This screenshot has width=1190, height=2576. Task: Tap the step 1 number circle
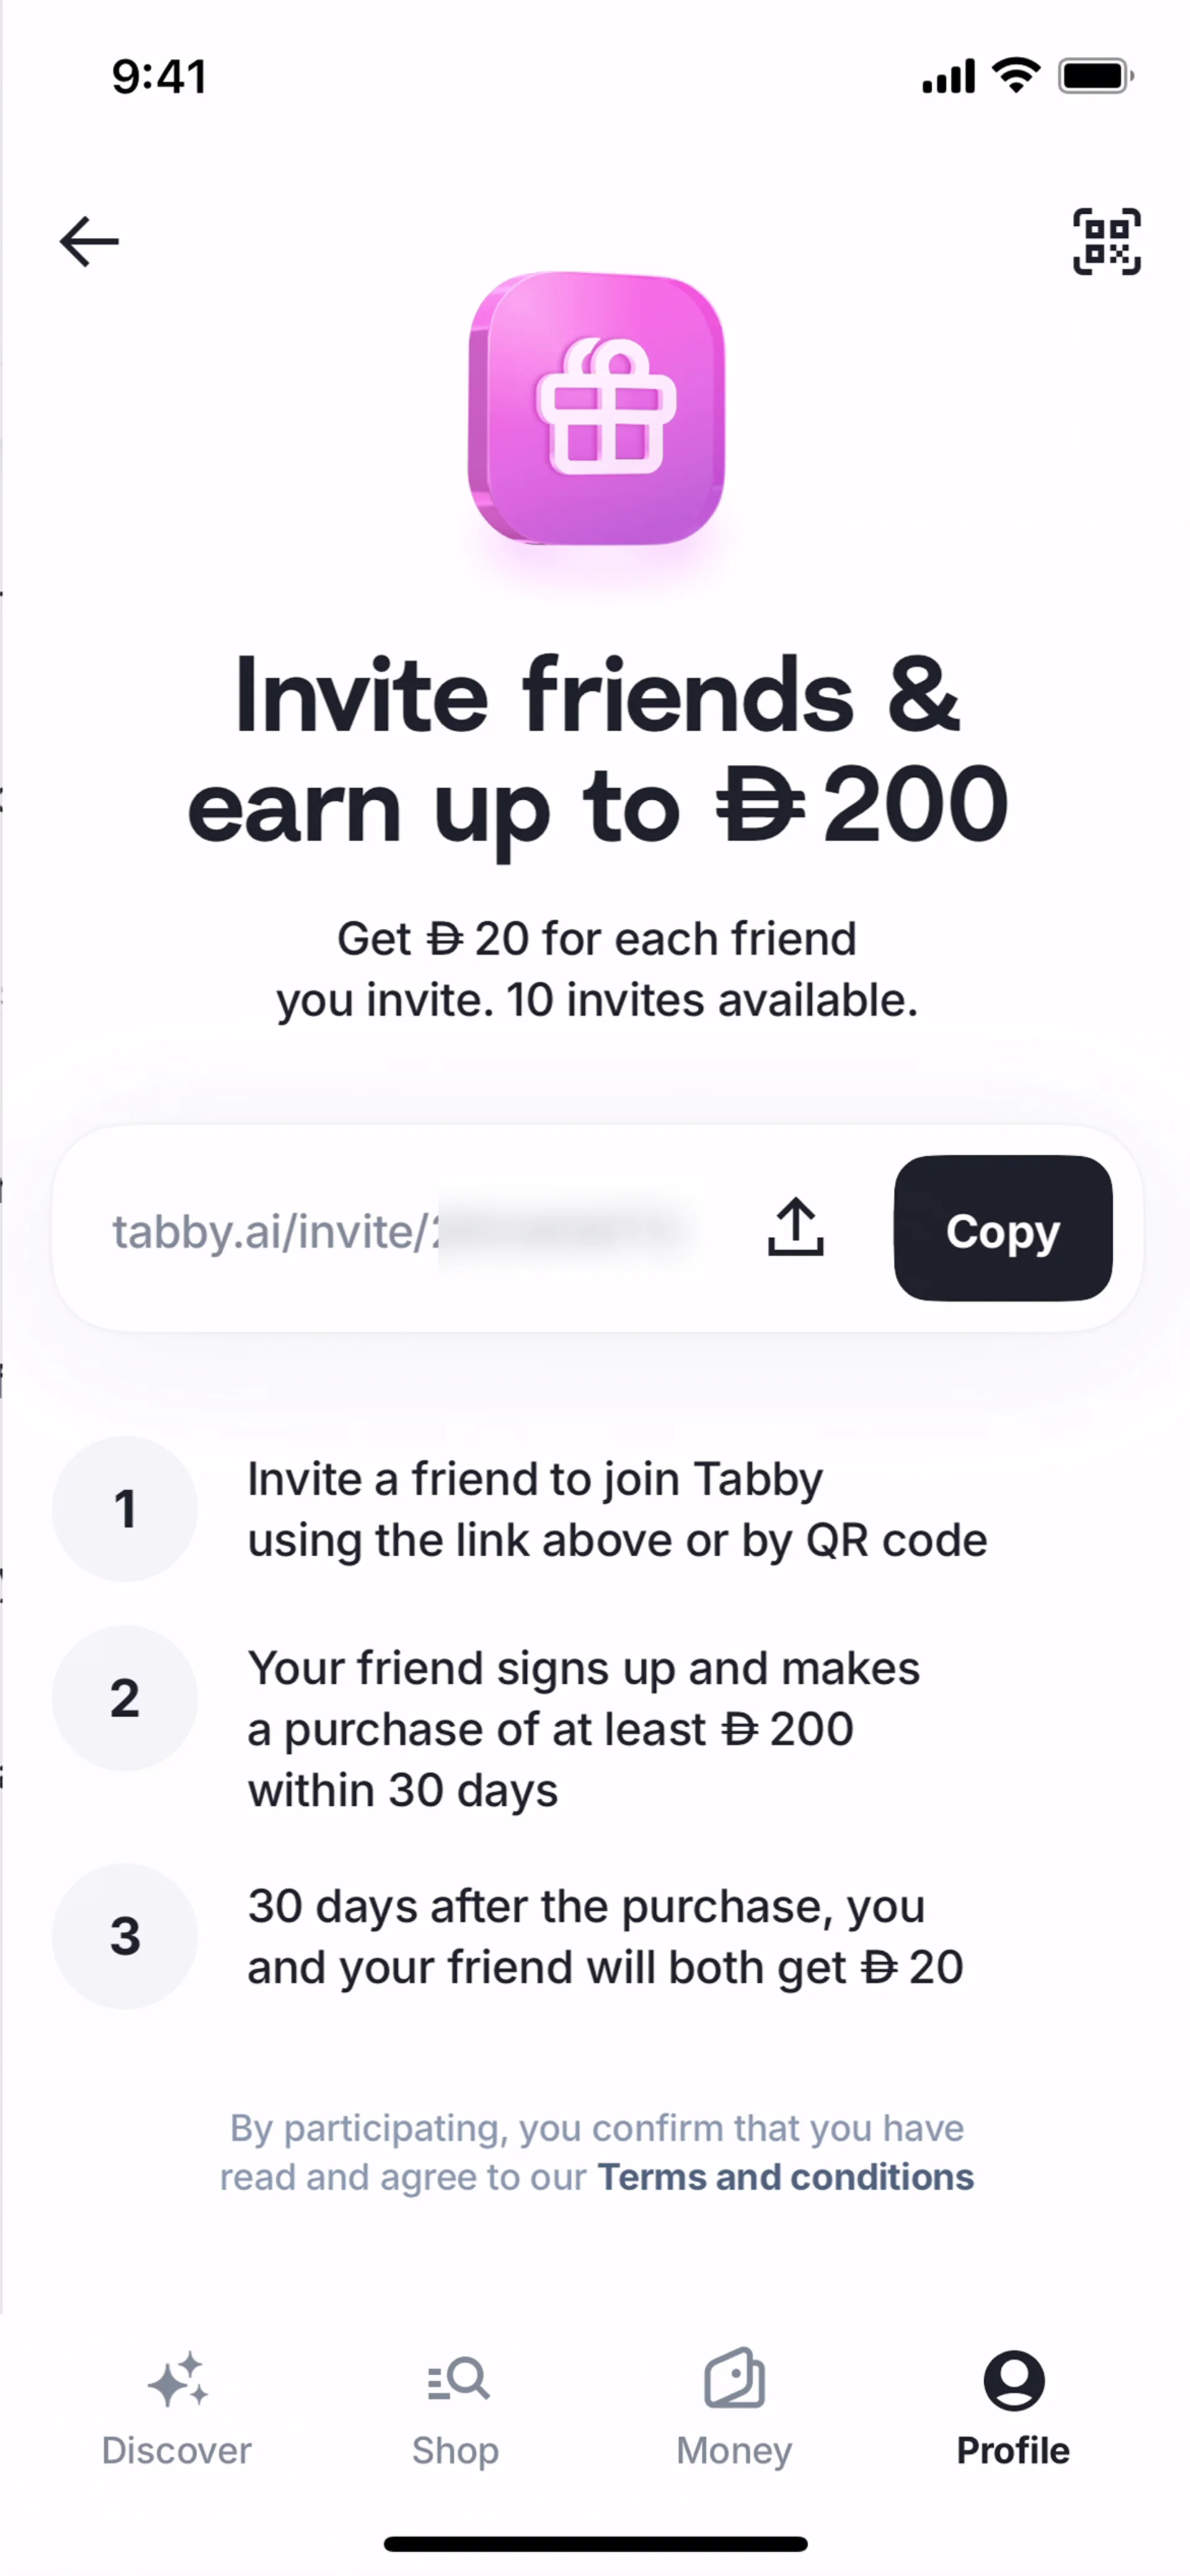125,1509
